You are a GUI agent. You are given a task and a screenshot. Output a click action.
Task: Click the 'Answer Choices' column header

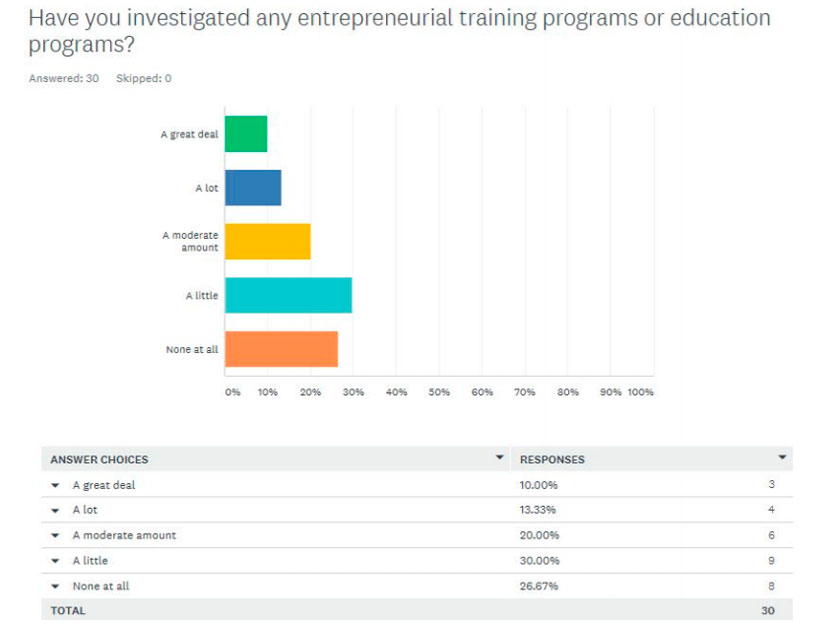[x=99, y=460]
